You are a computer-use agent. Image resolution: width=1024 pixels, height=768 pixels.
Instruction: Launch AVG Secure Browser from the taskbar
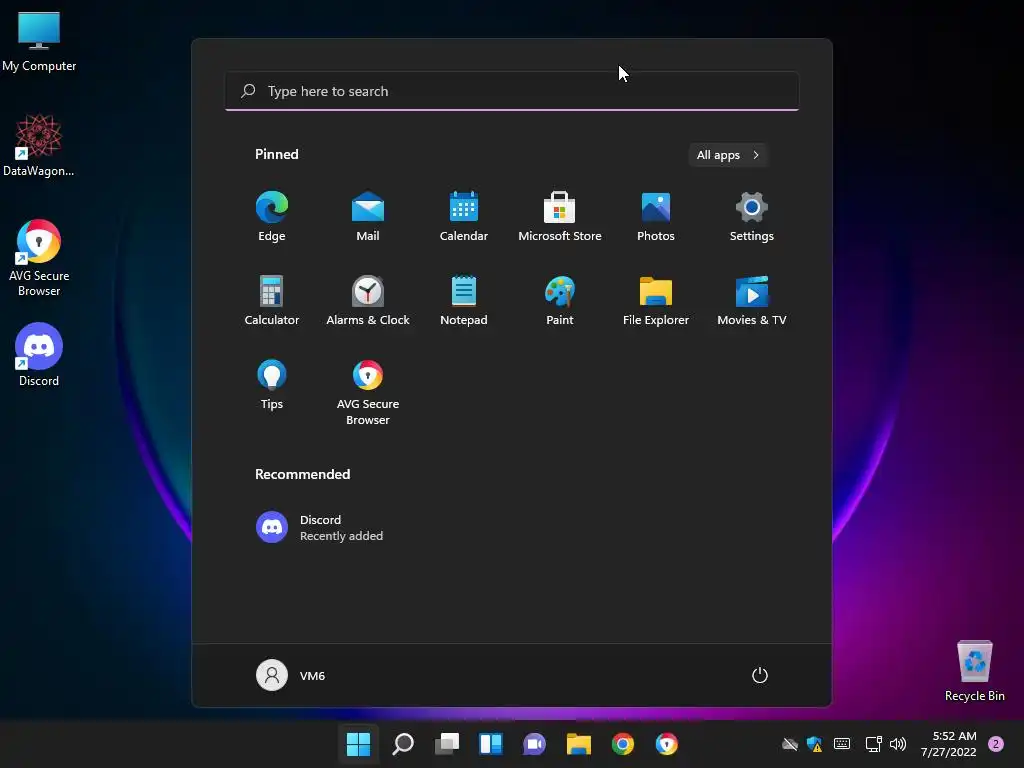click(x=666, y=744)
